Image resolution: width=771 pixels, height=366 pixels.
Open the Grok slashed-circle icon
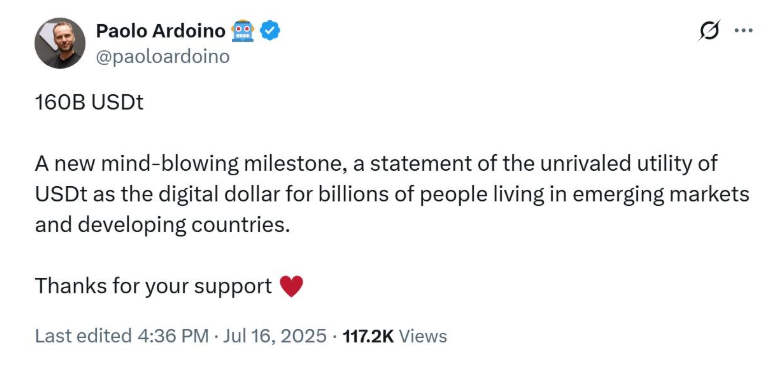tap(710, 30)
